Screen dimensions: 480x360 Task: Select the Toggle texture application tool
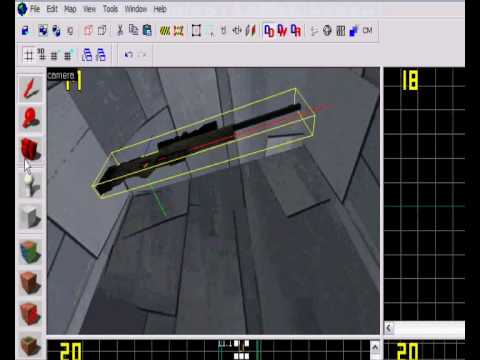click(30, 253)
